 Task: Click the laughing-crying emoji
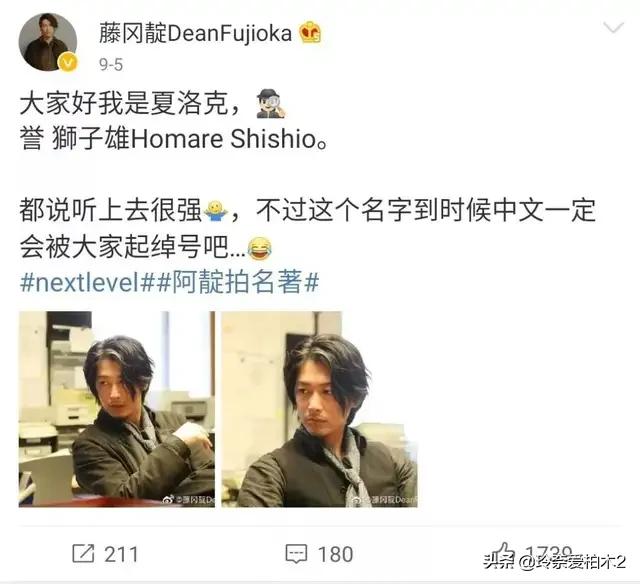[x=260, y=248]
